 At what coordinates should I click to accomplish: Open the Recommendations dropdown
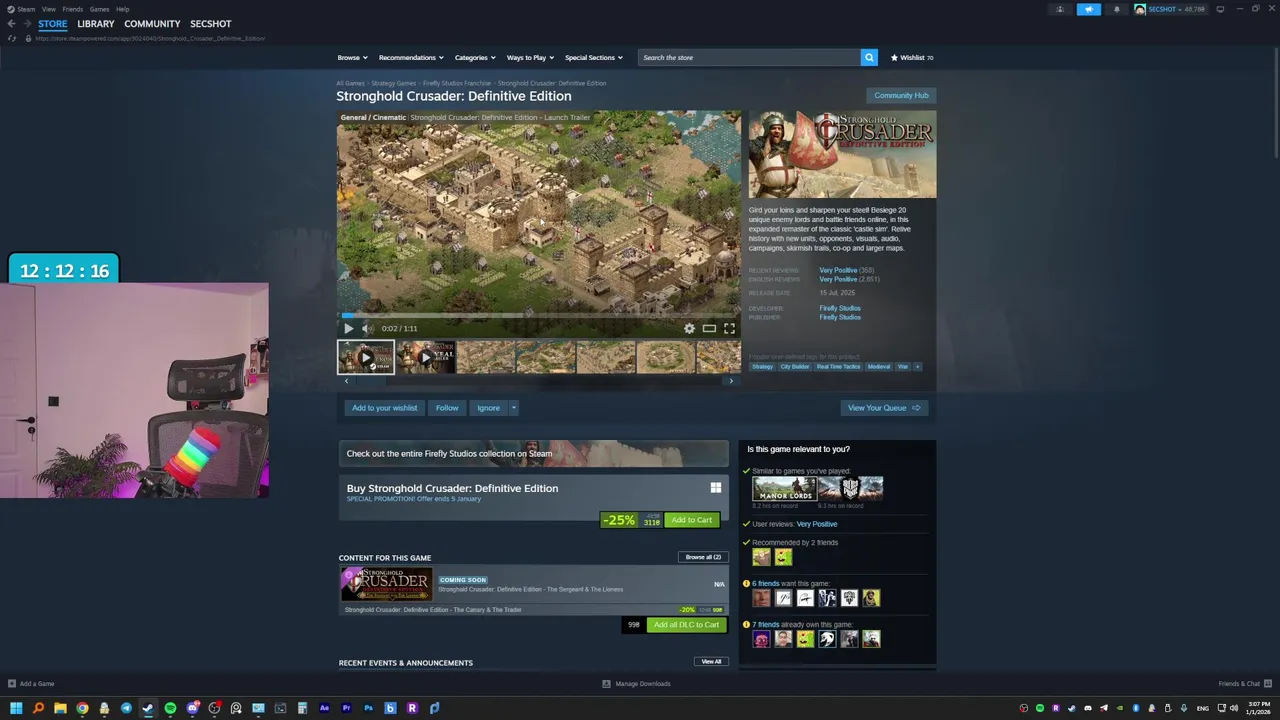point(411,57)
